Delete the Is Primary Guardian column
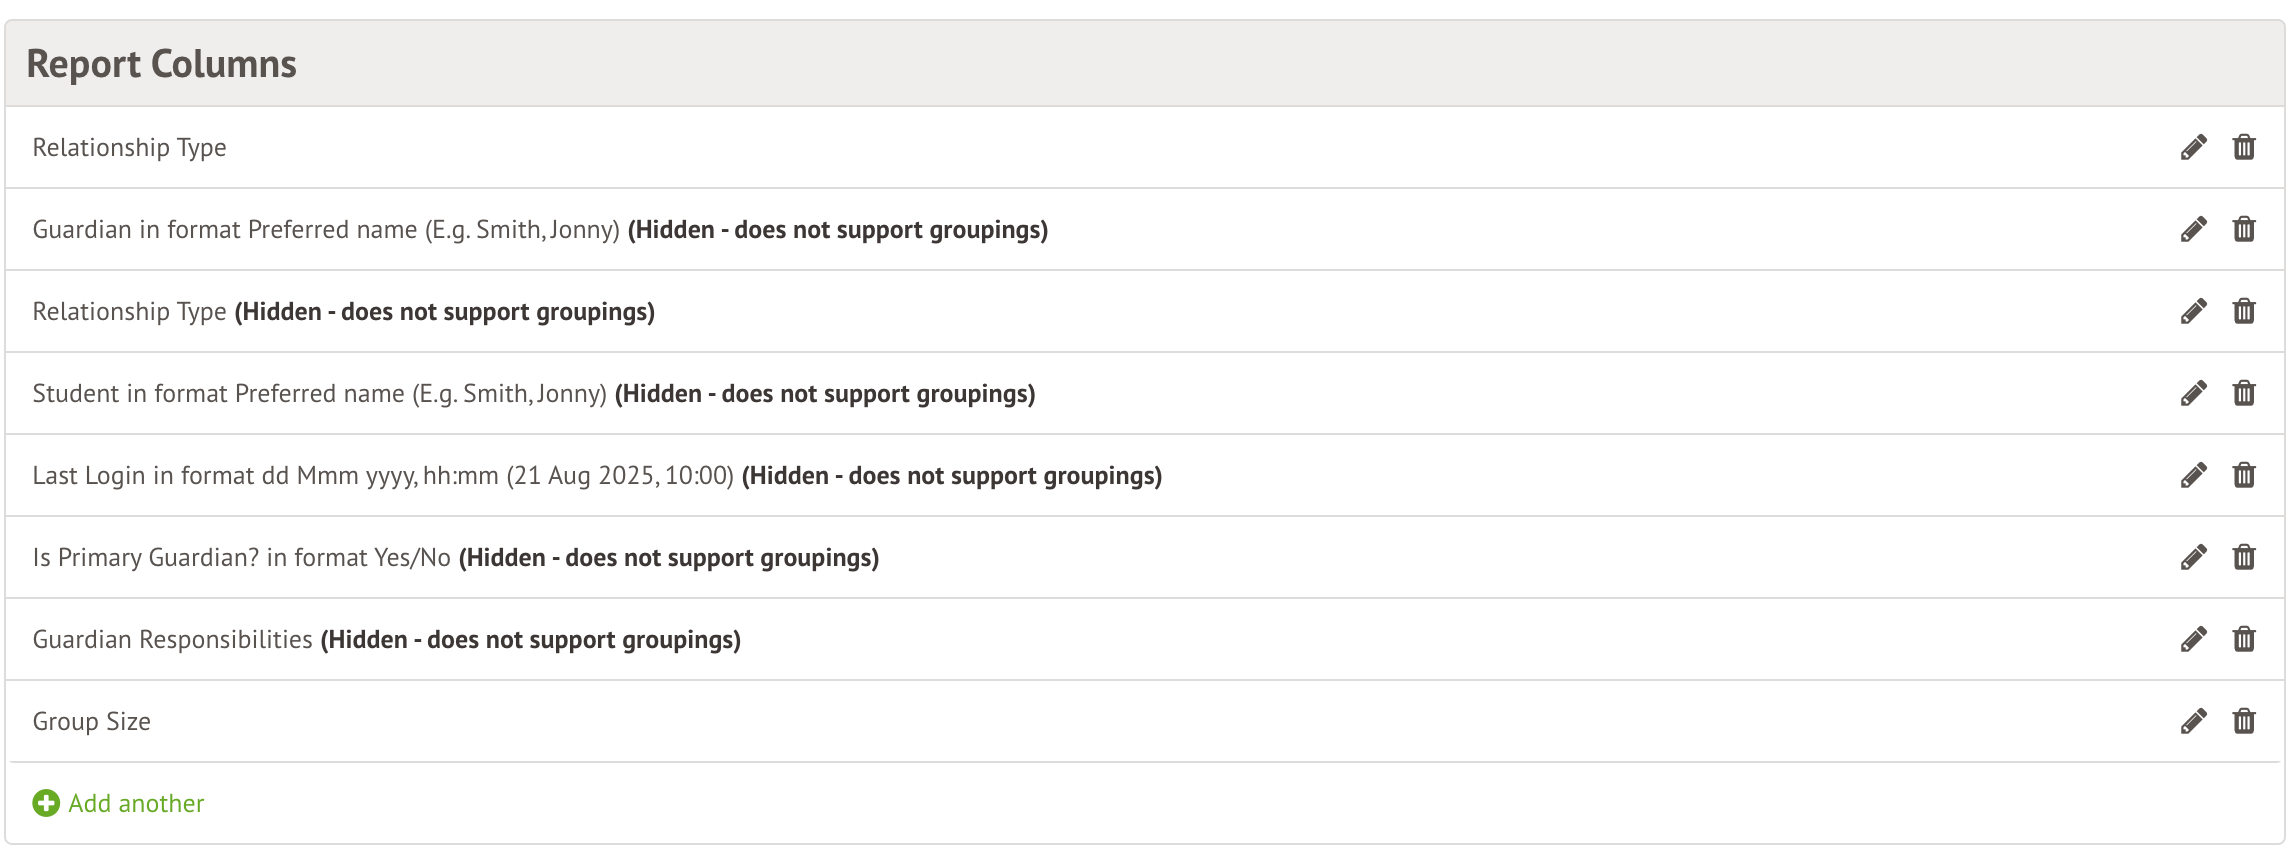The height and width of the screenshot is (858, 2295). coord(2244,558)
